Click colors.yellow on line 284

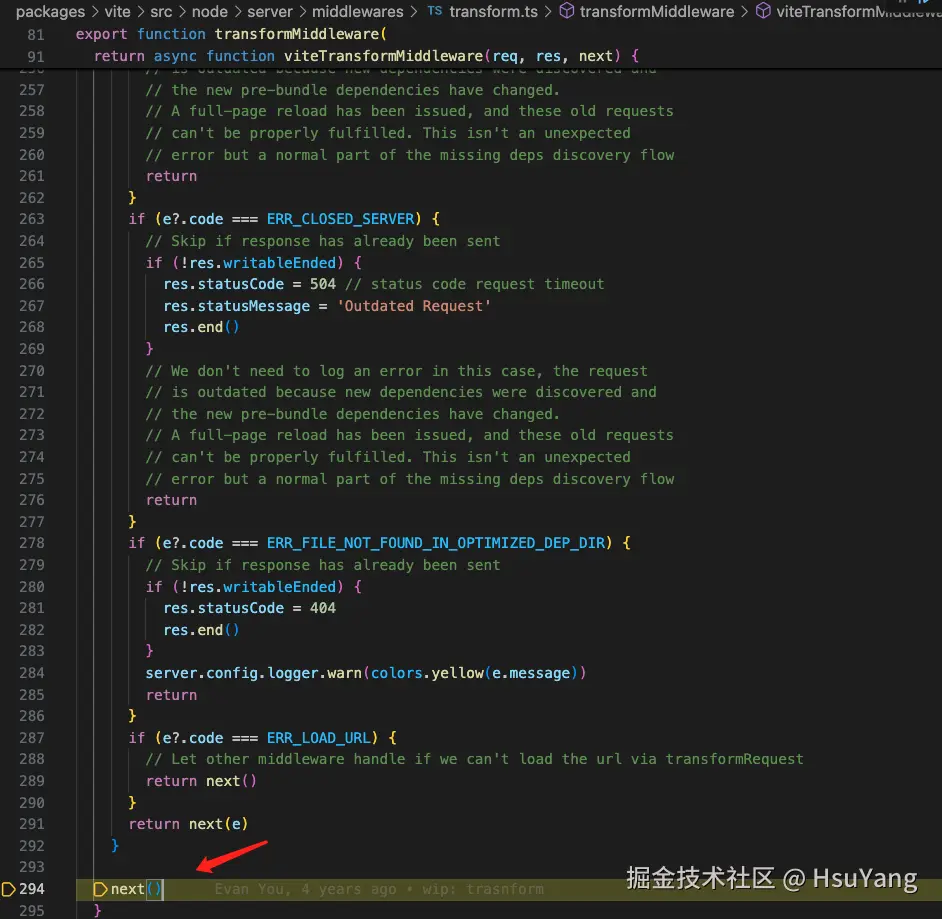(427, 673)
